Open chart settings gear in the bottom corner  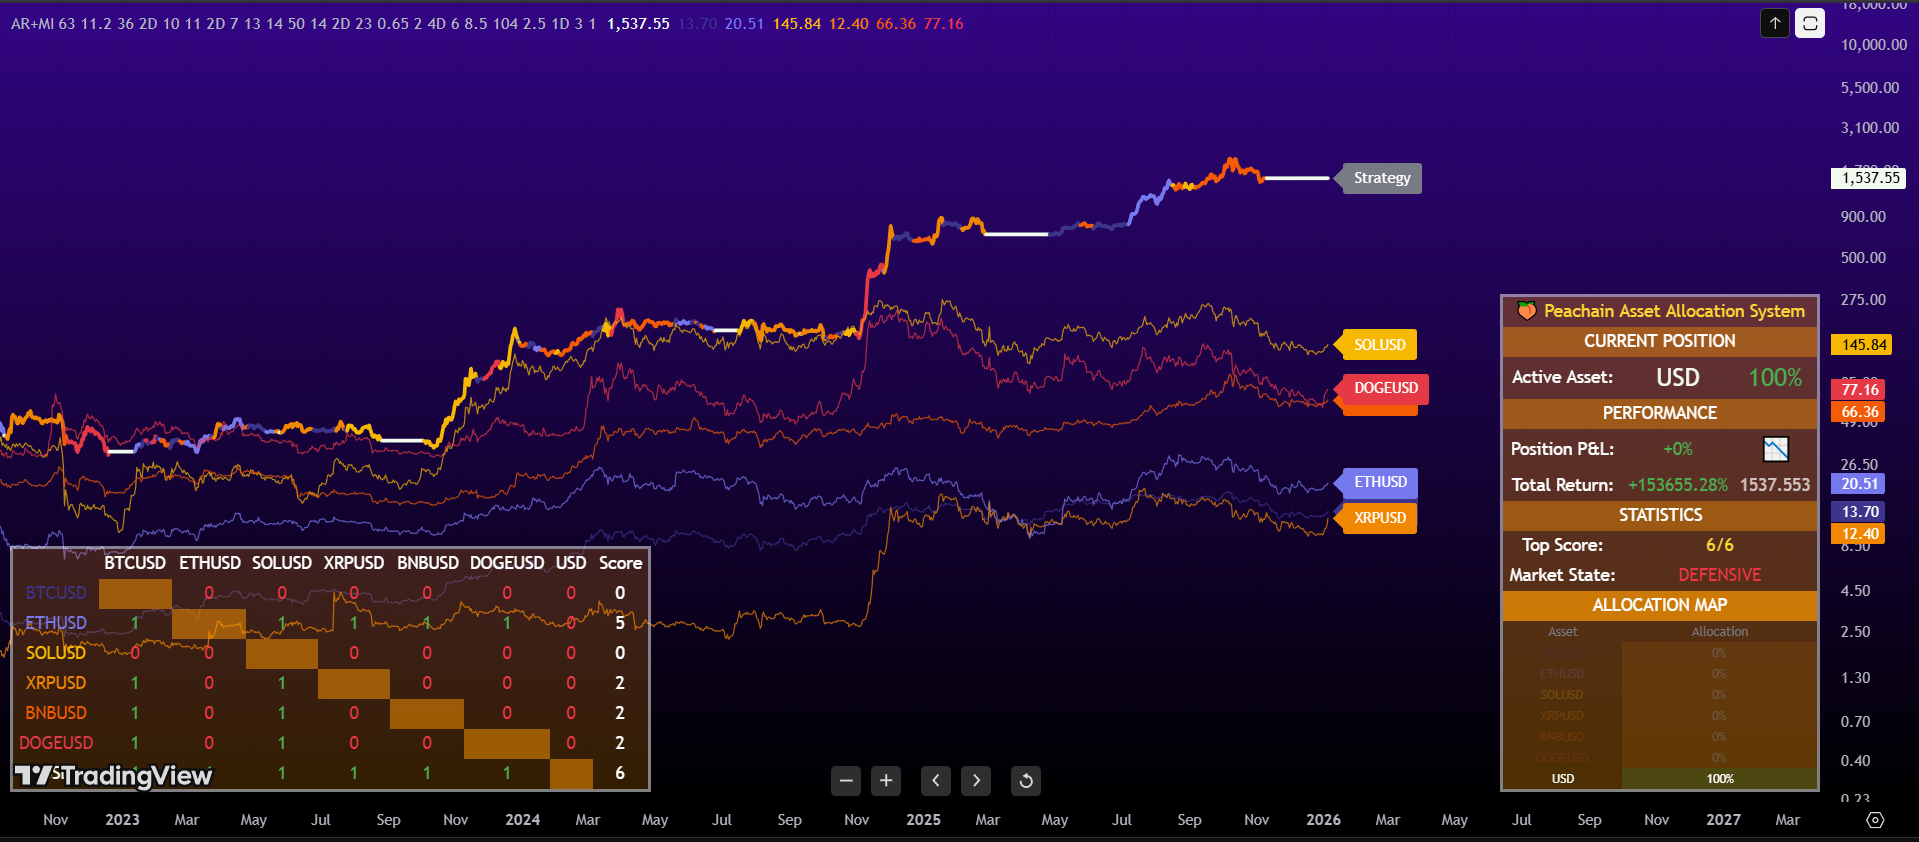click(x=1875, y=820)
